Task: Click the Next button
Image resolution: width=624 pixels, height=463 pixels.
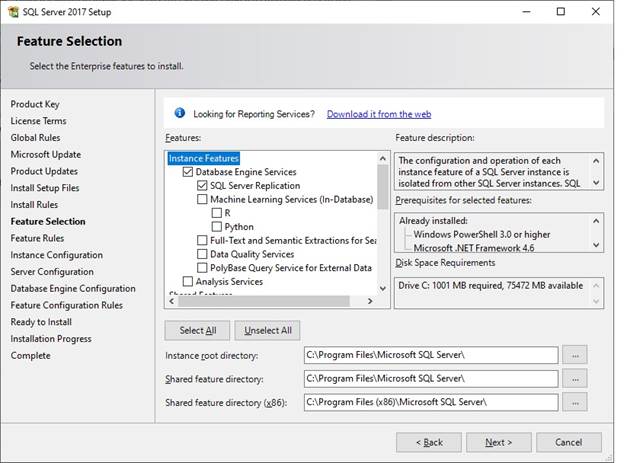Action: click(498, 442)
